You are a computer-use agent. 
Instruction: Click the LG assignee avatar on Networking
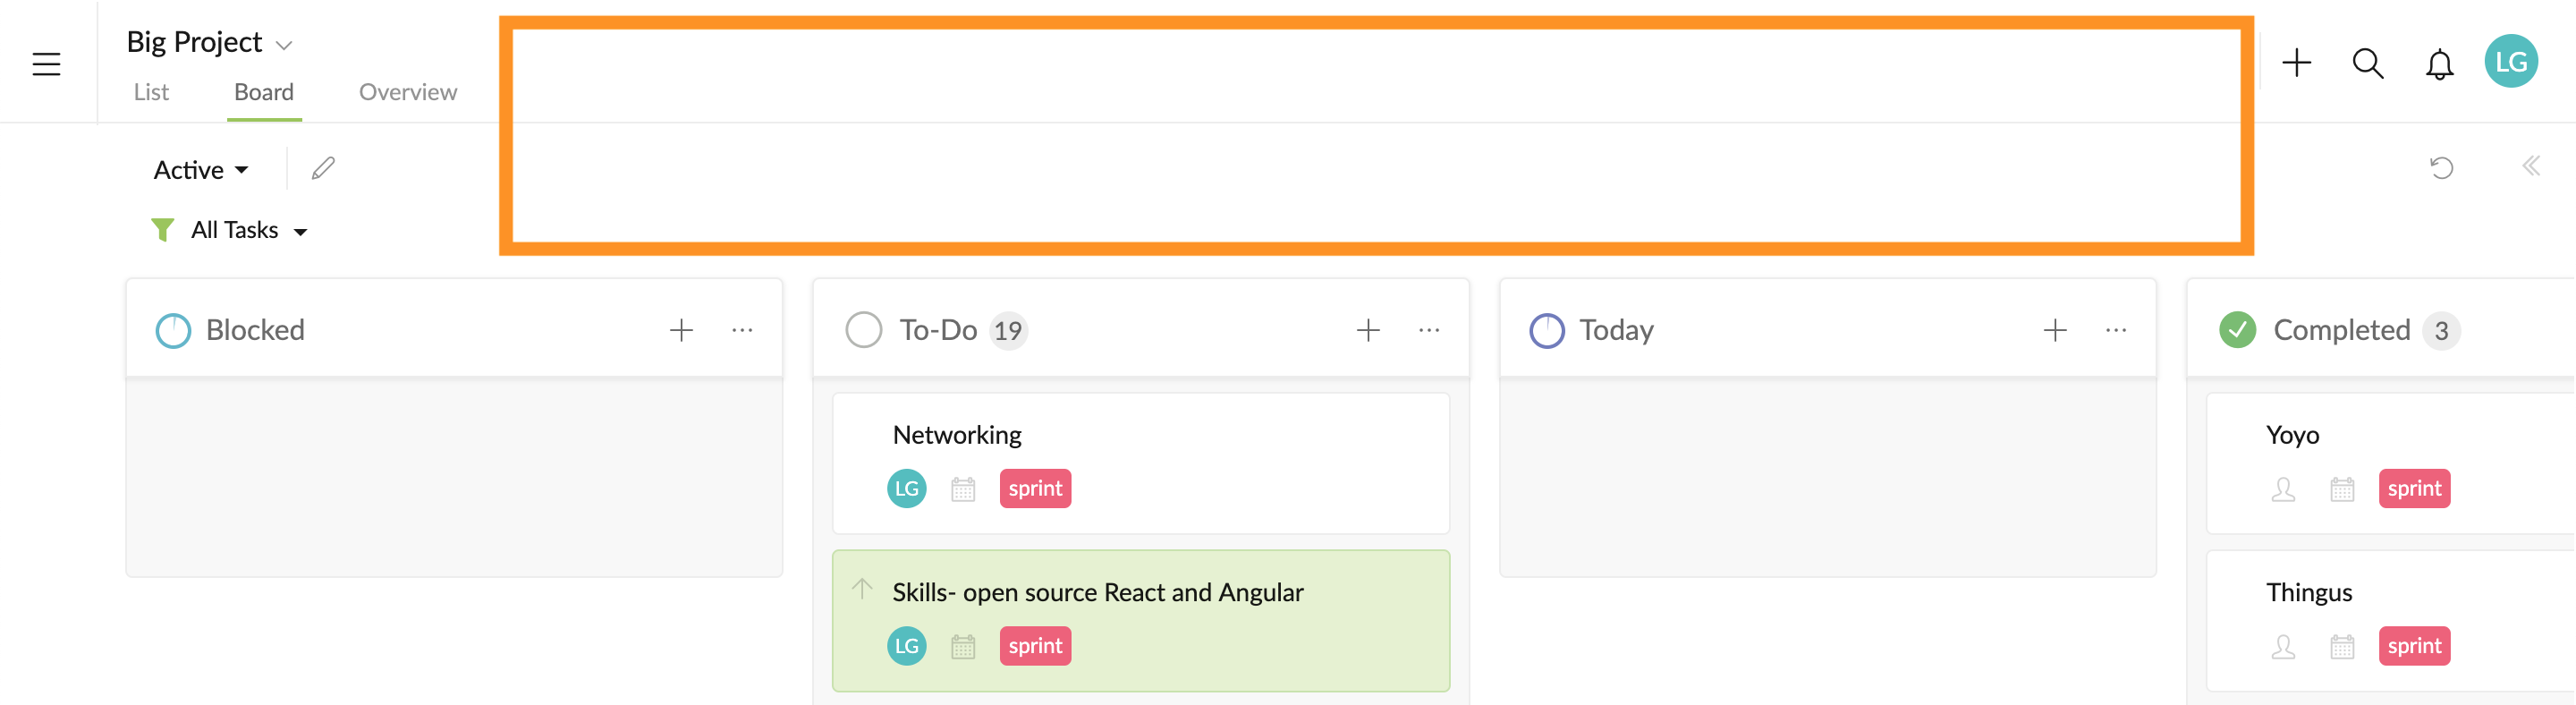point(907,489)
